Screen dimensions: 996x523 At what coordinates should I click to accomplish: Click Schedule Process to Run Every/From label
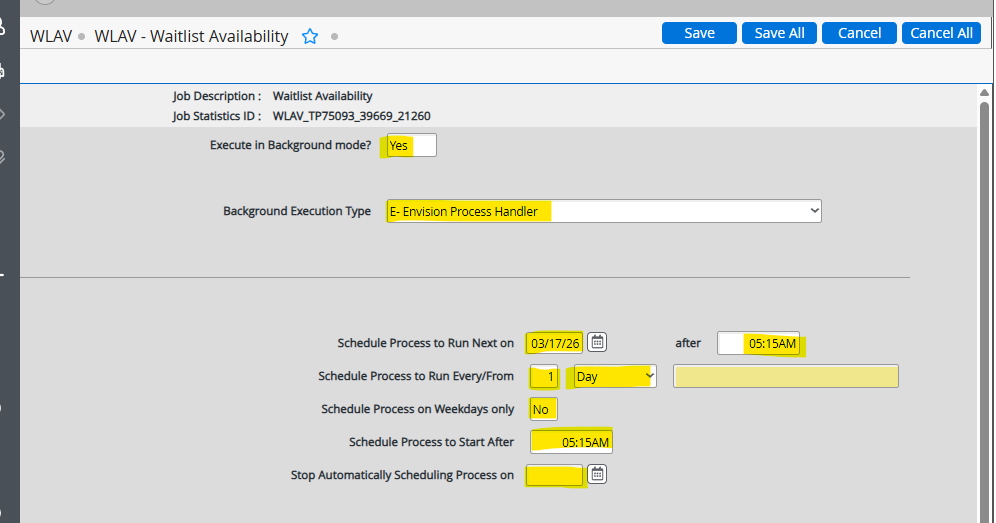tap(416, 376)
